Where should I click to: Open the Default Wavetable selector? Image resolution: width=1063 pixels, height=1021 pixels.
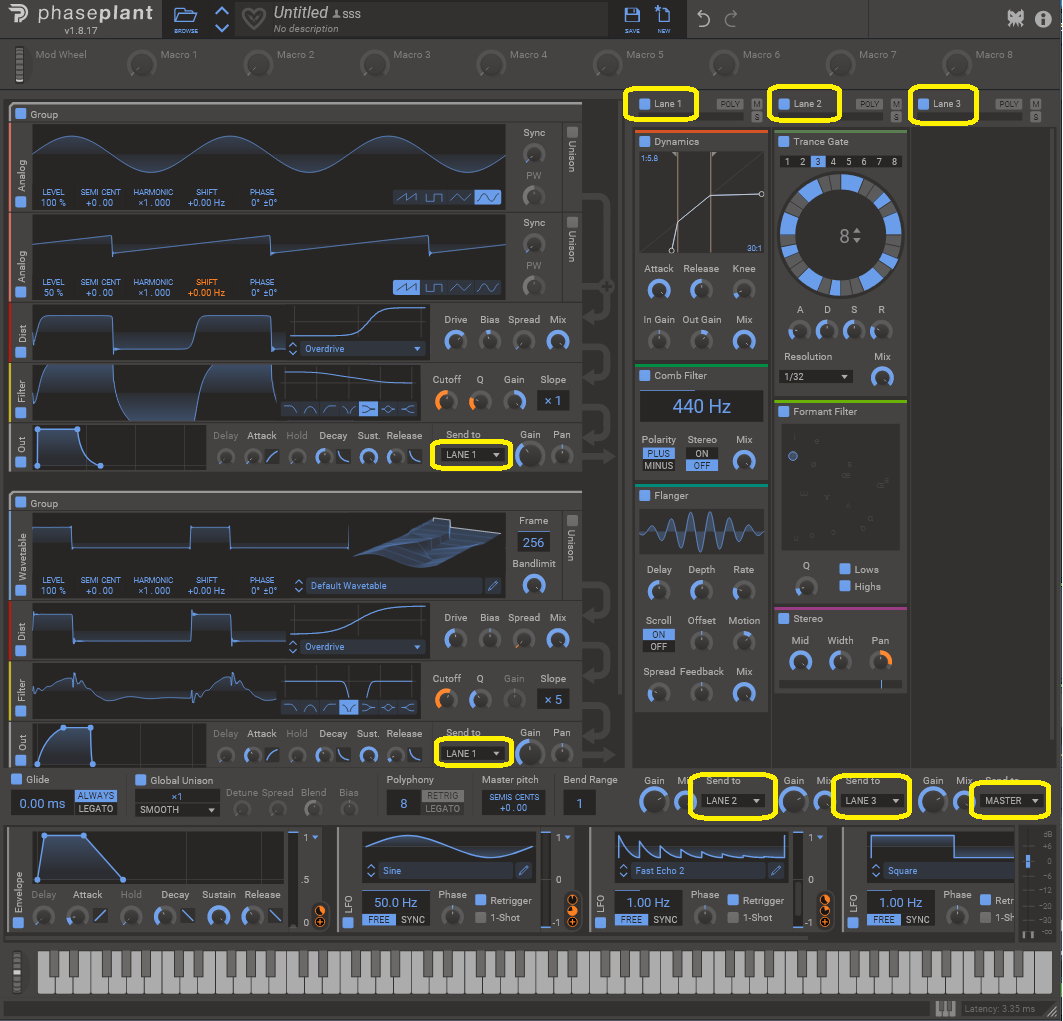click(395, 586)
